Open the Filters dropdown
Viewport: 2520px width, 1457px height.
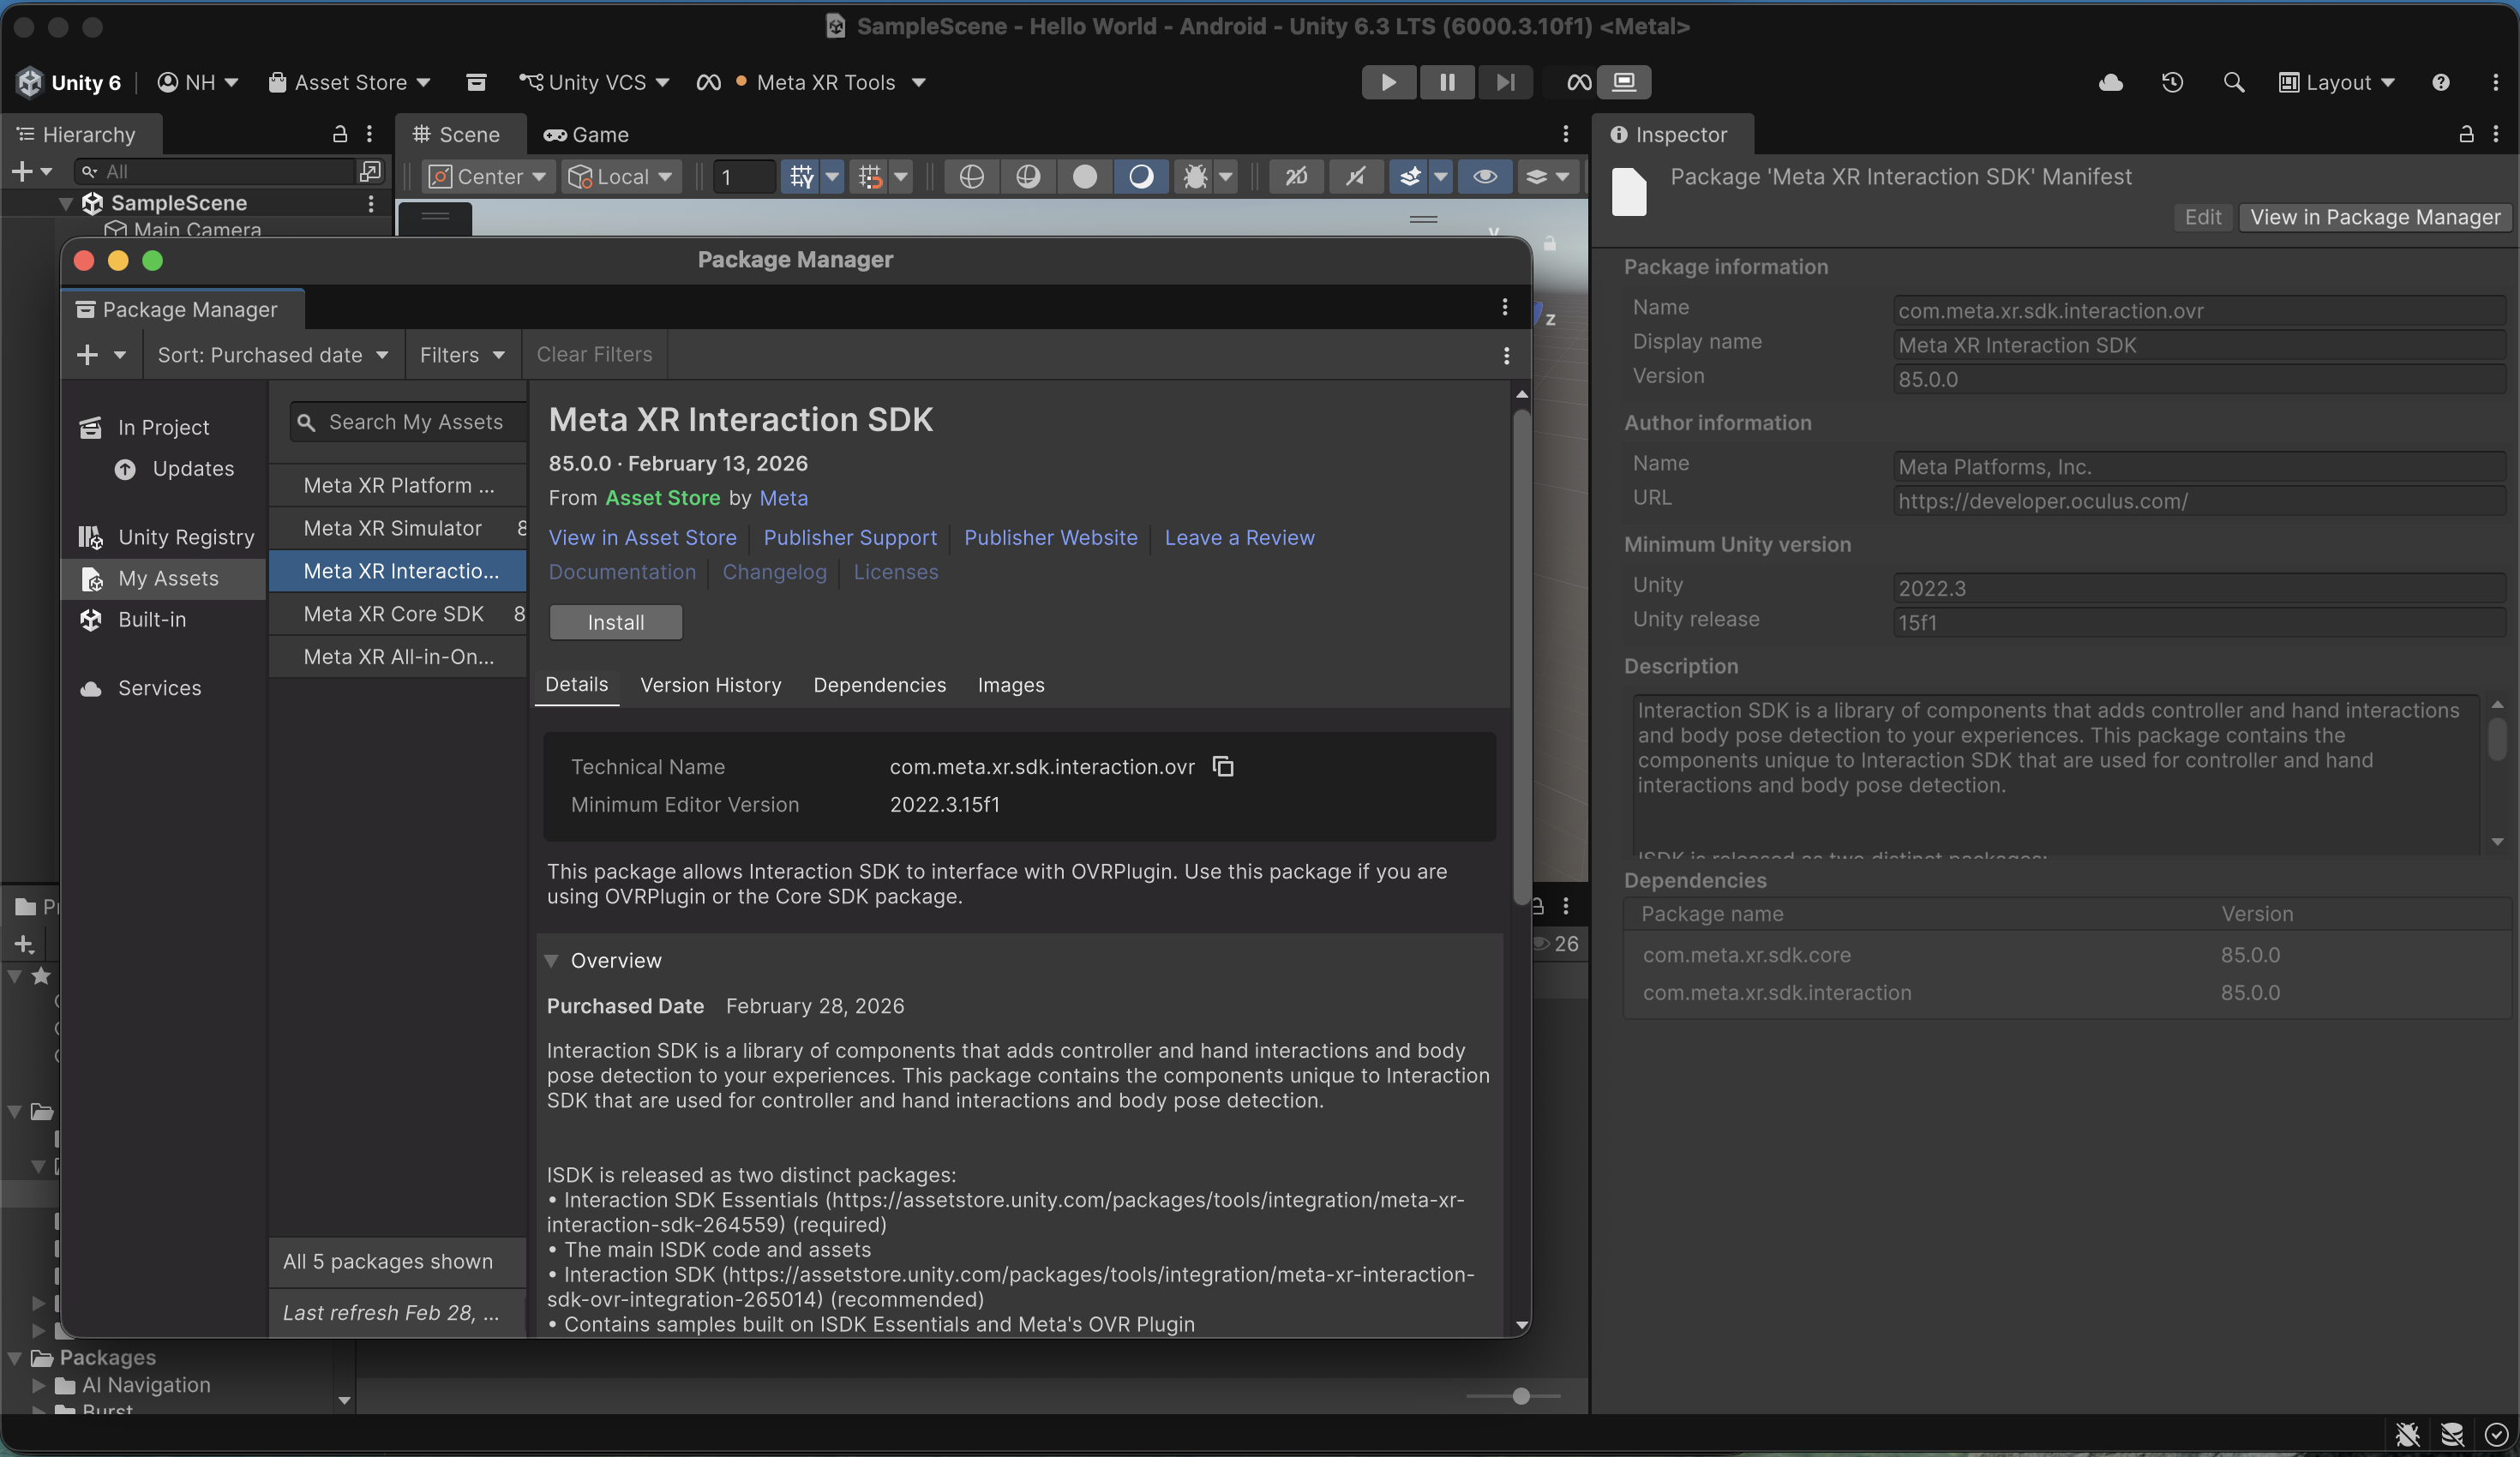[462, 355]
